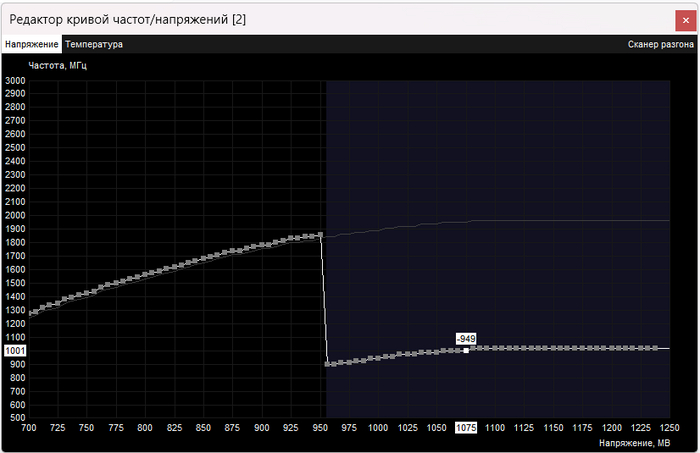Click the 1250 voltage axis value

(x=669, y=428)
